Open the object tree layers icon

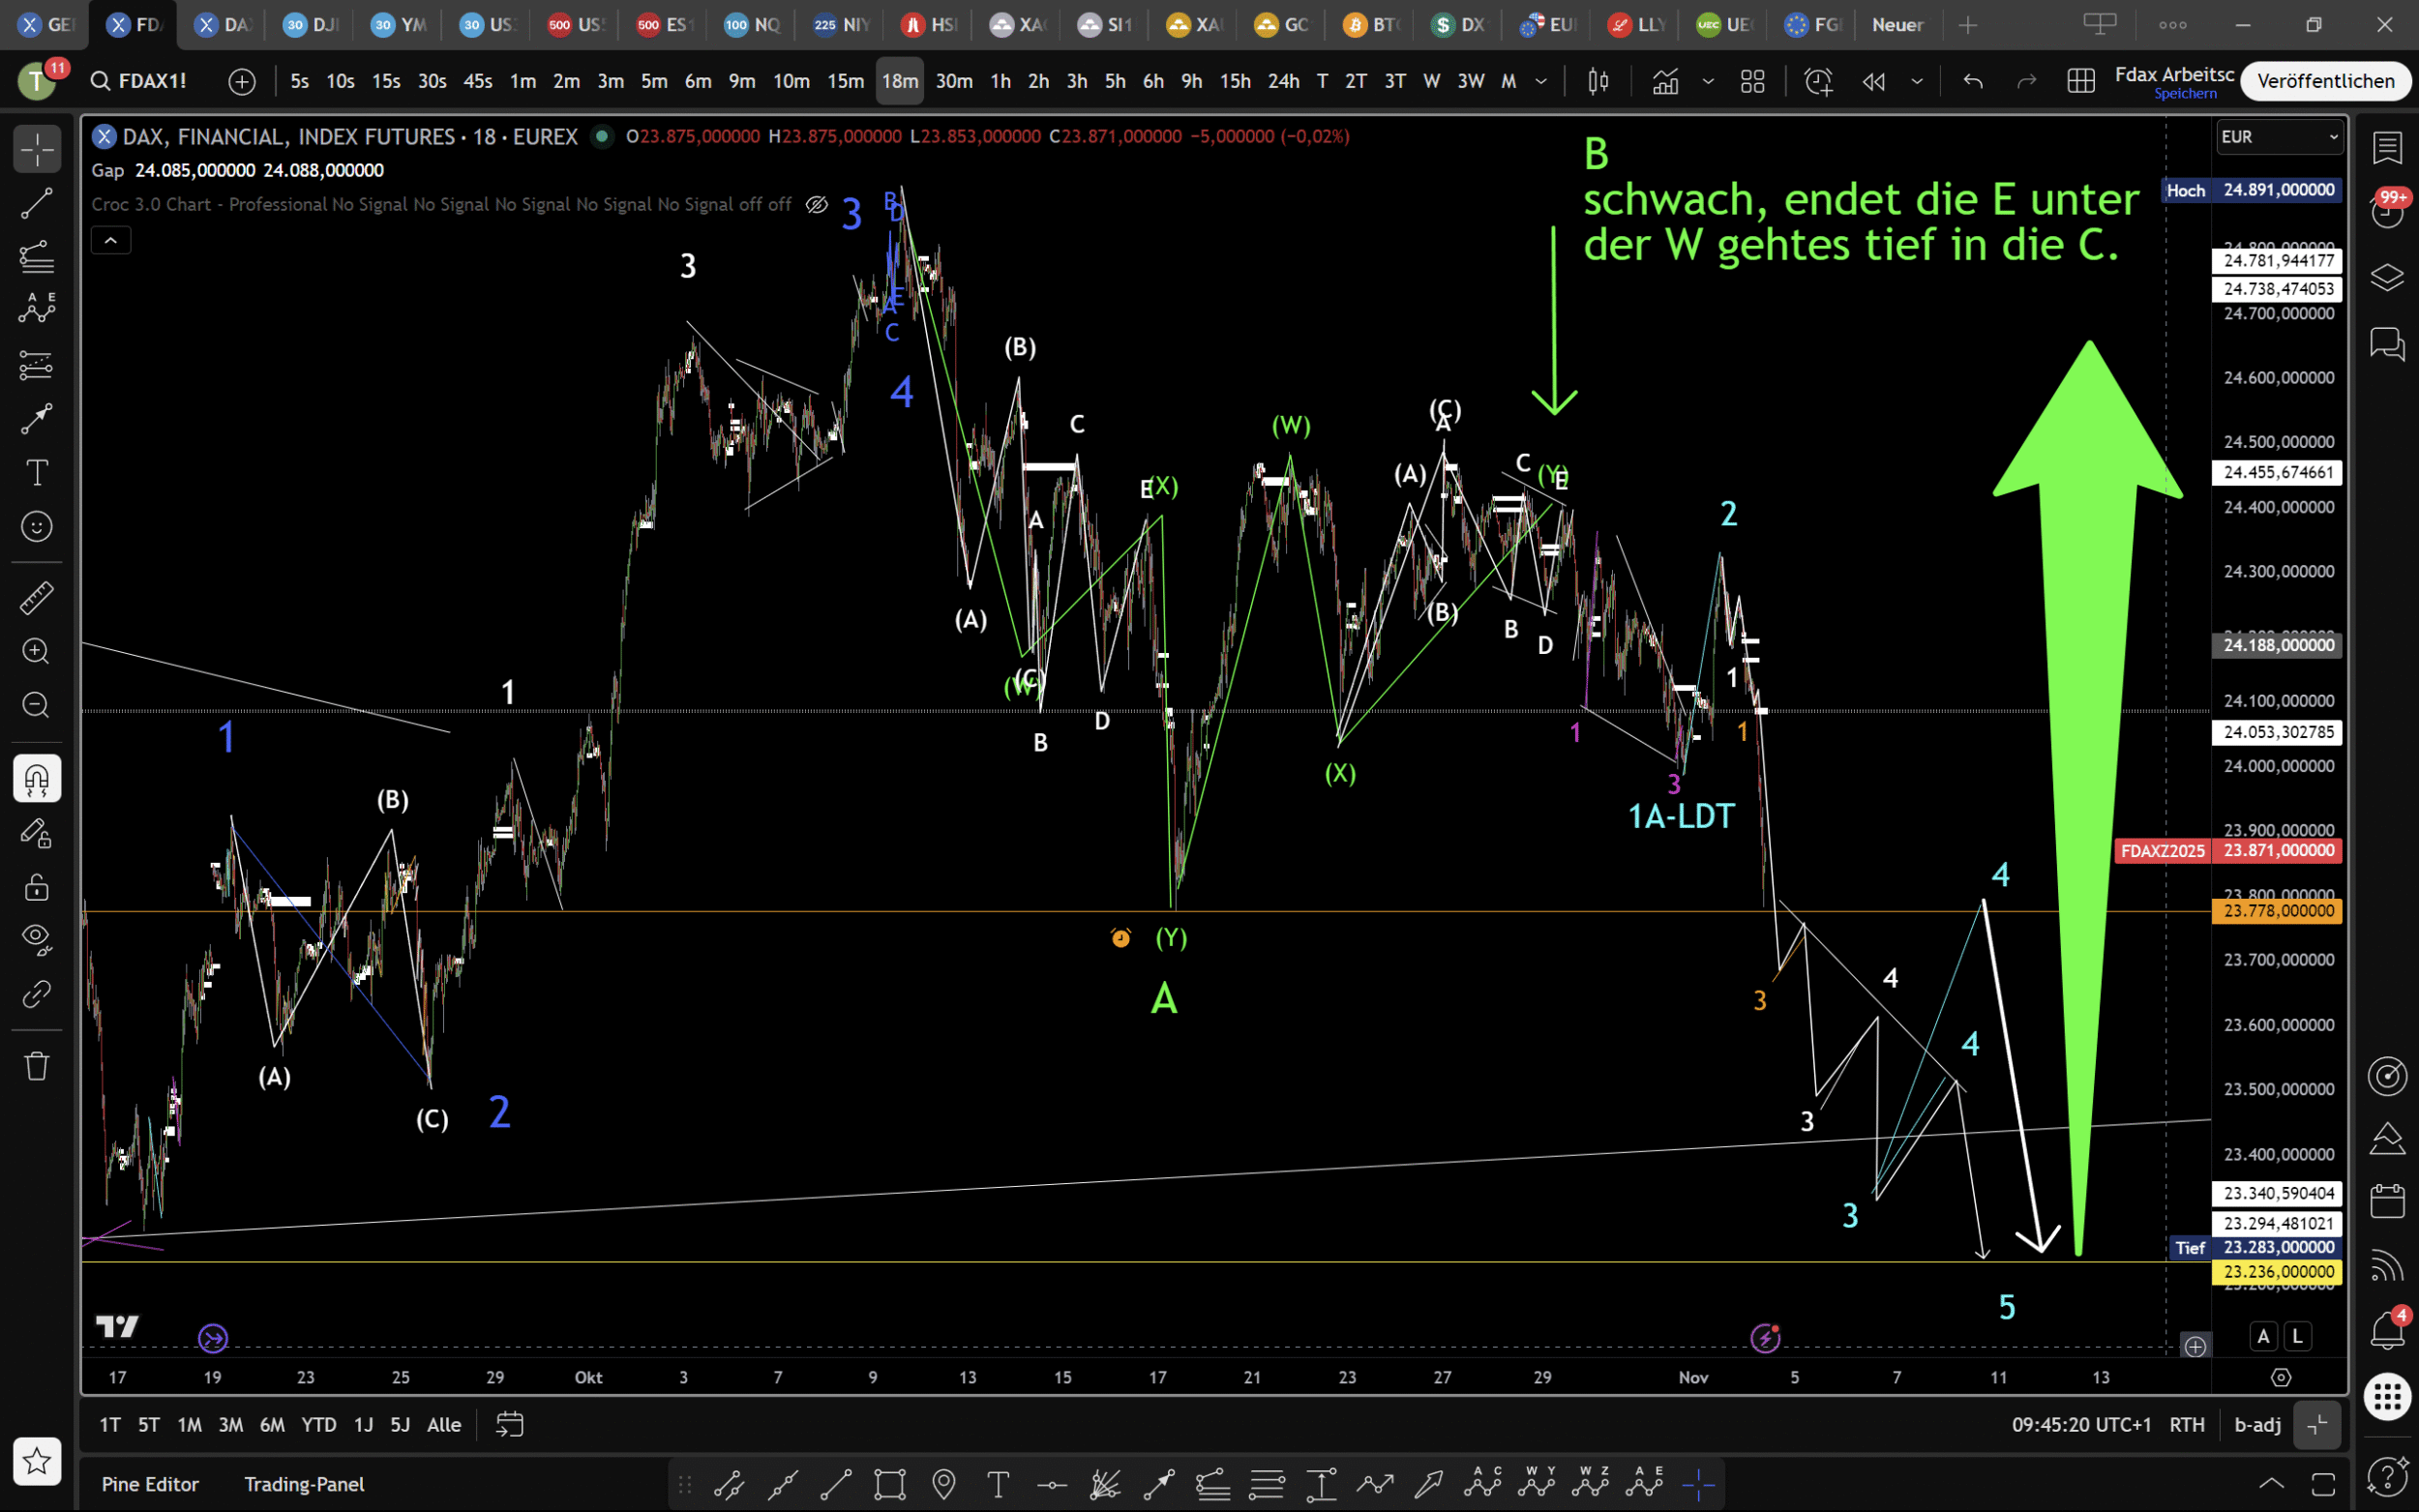tap(2387, 277)
